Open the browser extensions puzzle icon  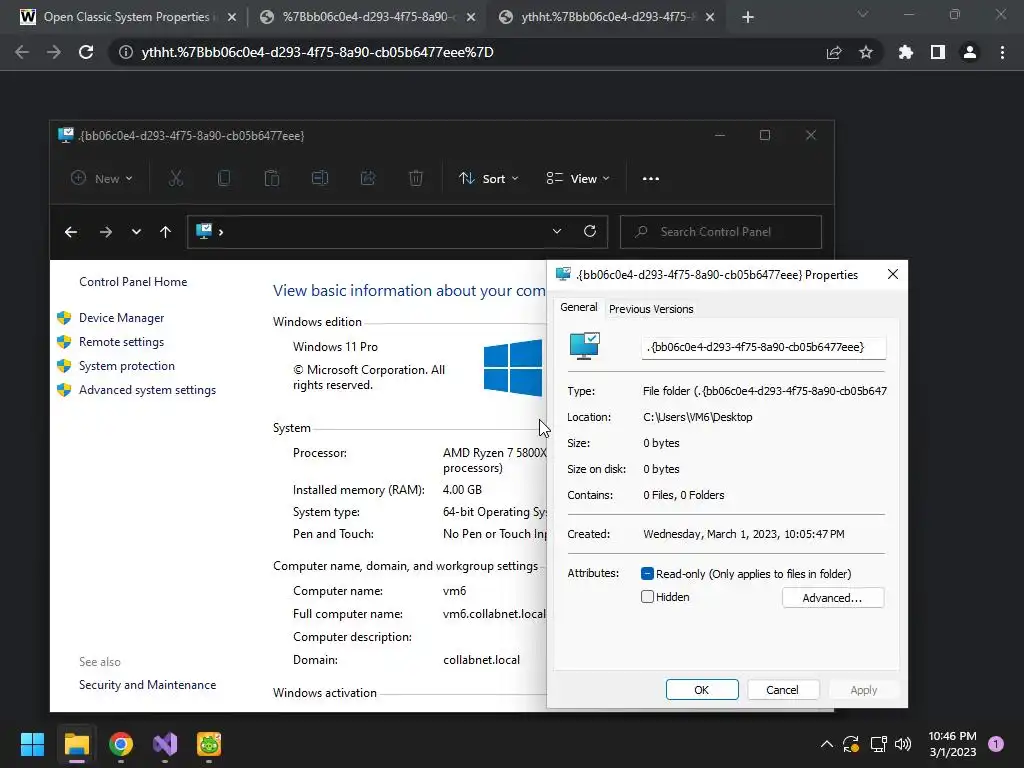(906, 52)
